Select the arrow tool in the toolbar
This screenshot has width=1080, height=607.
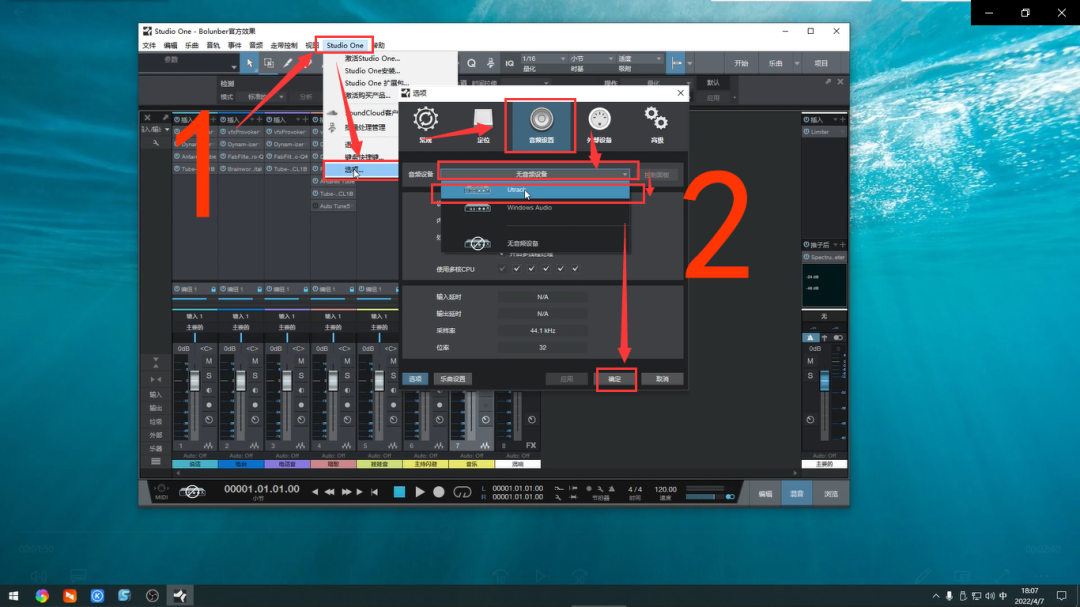(251, 63)
